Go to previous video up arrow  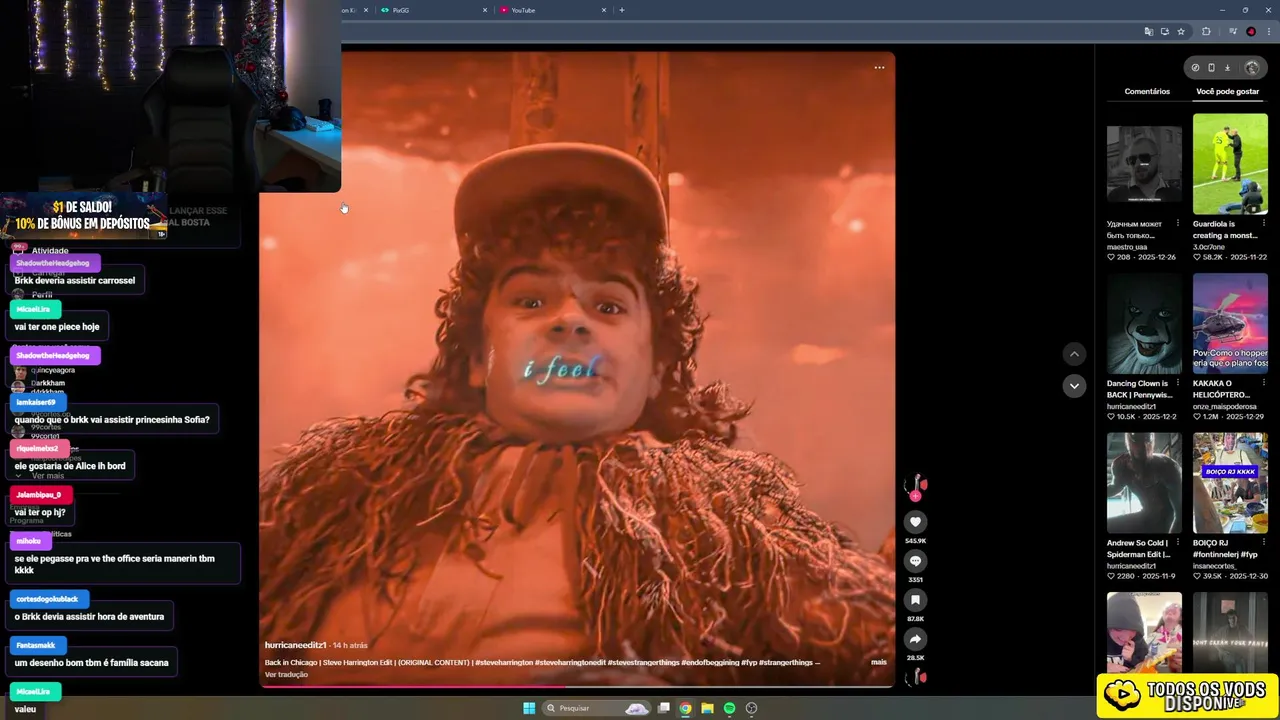pos(1074,354)
